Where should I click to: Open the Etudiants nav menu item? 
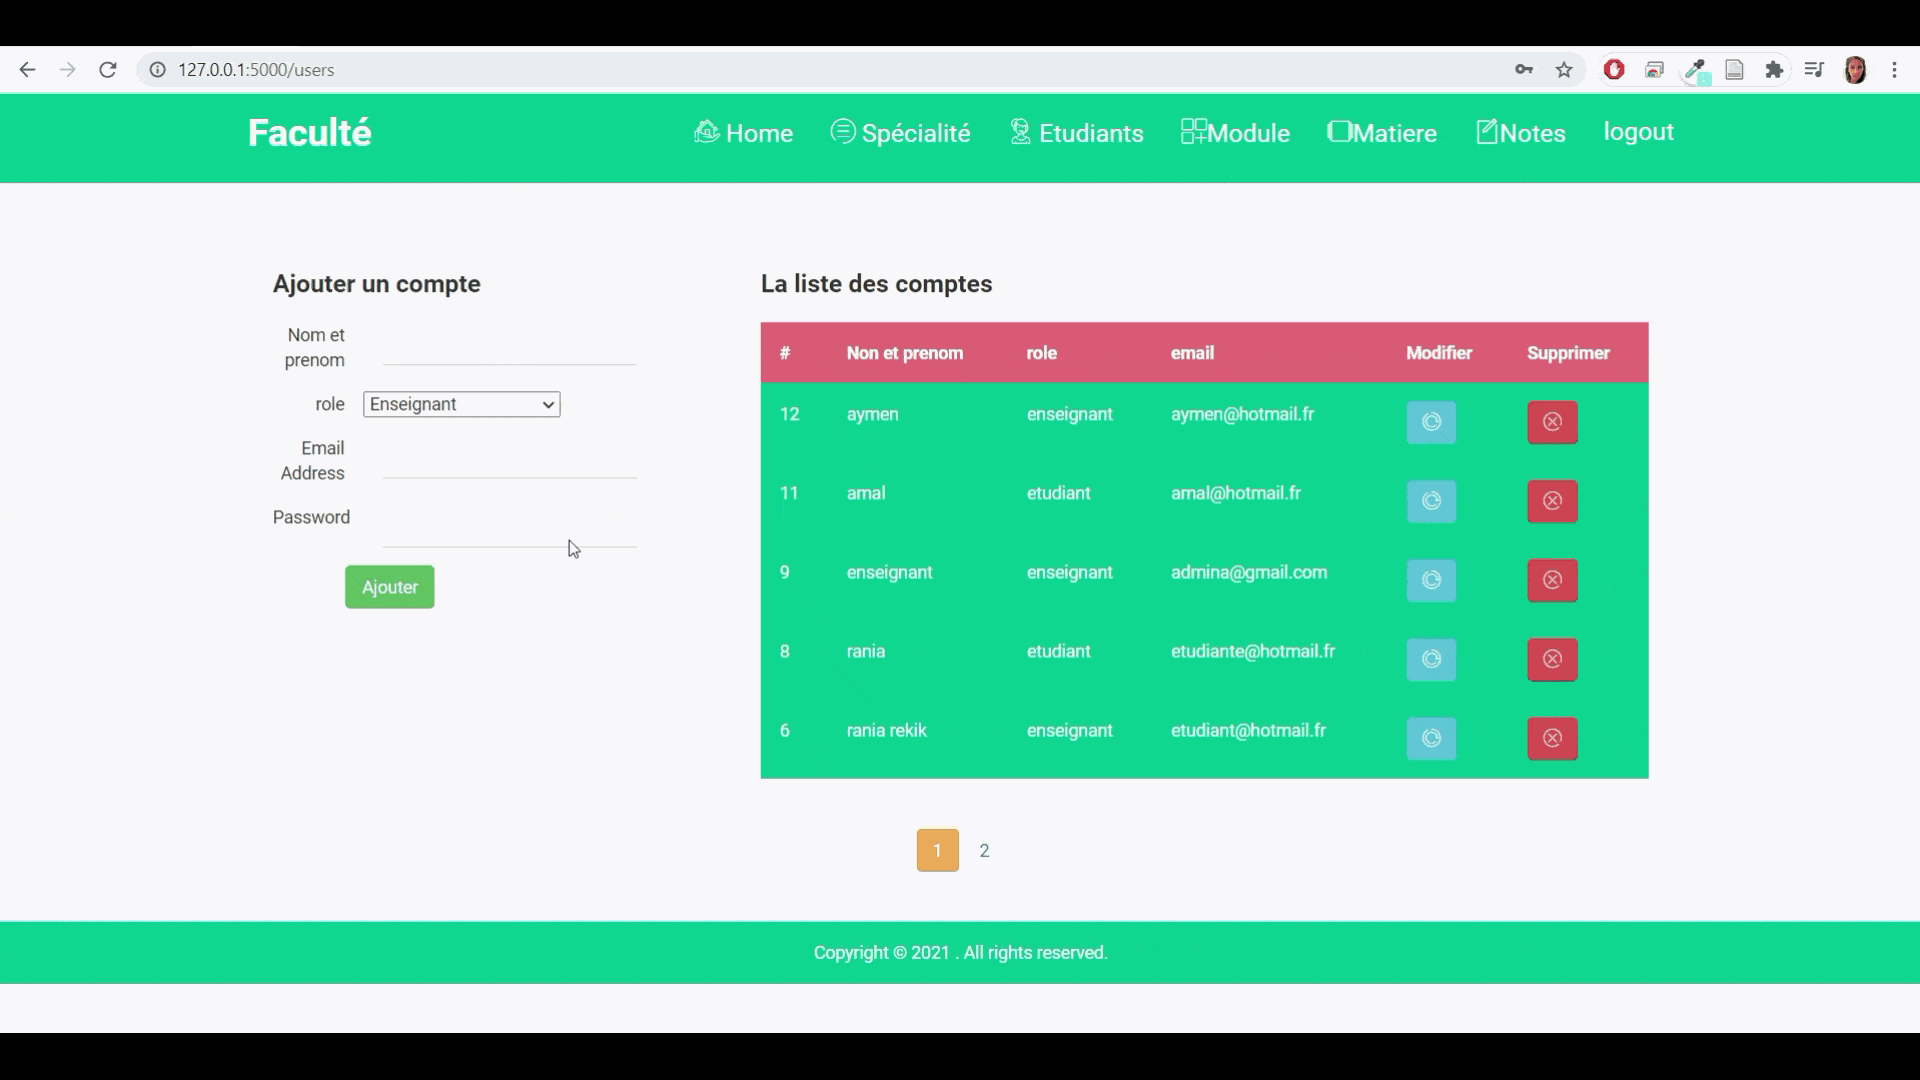(1077, 133)
